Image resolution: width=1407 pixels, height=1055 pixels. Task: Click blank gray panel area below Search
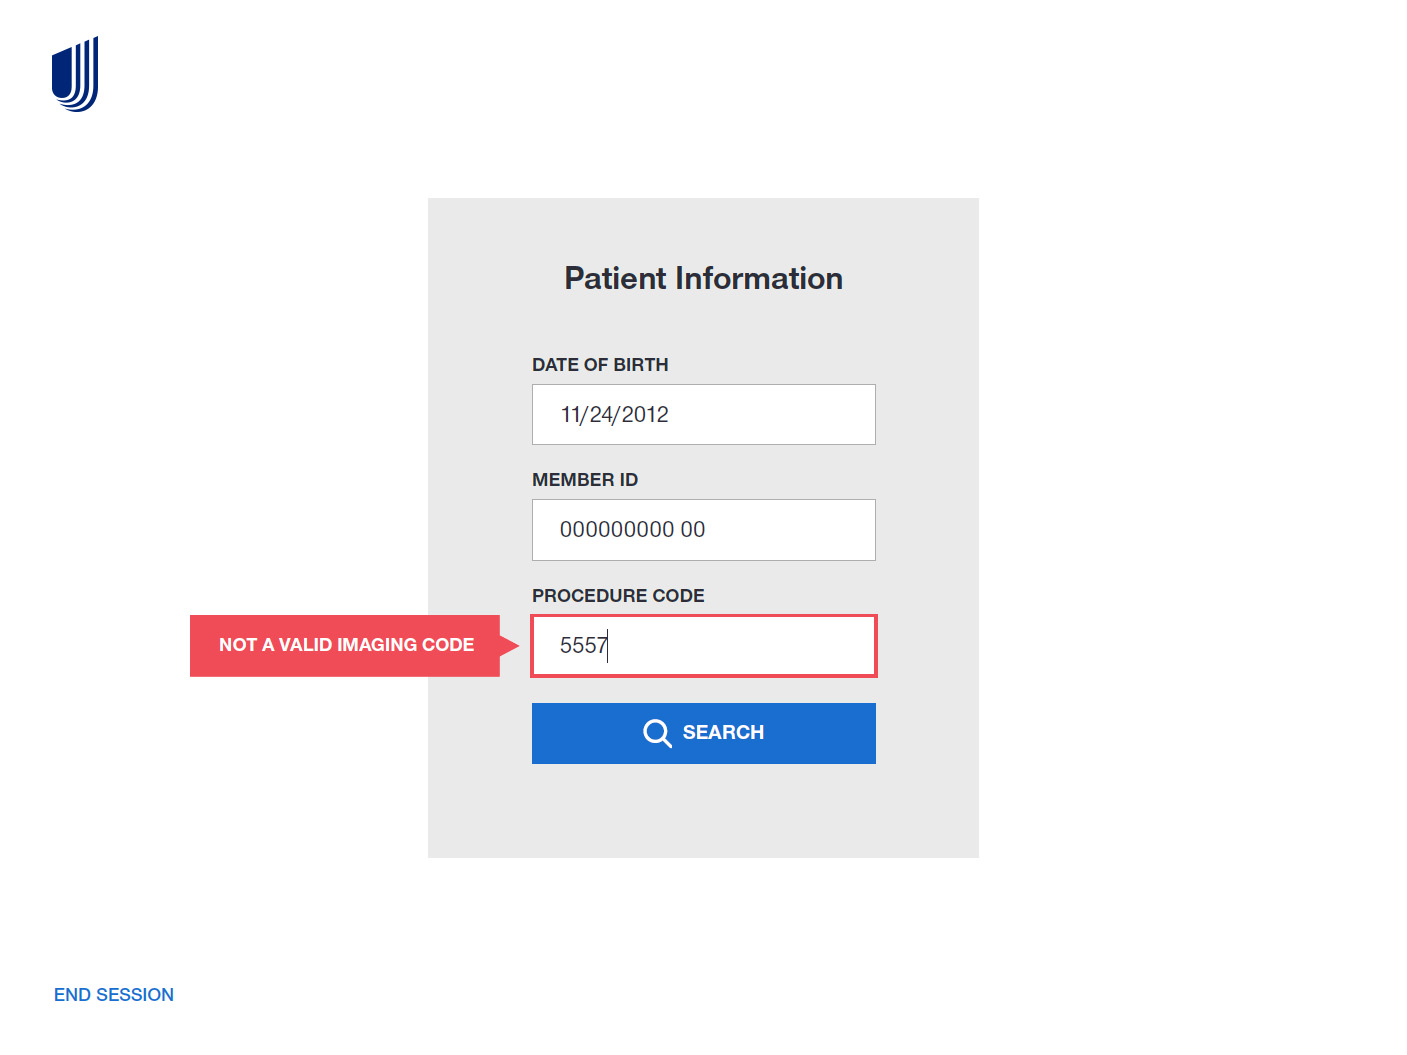pyautogui.click(x=703, y=810)
